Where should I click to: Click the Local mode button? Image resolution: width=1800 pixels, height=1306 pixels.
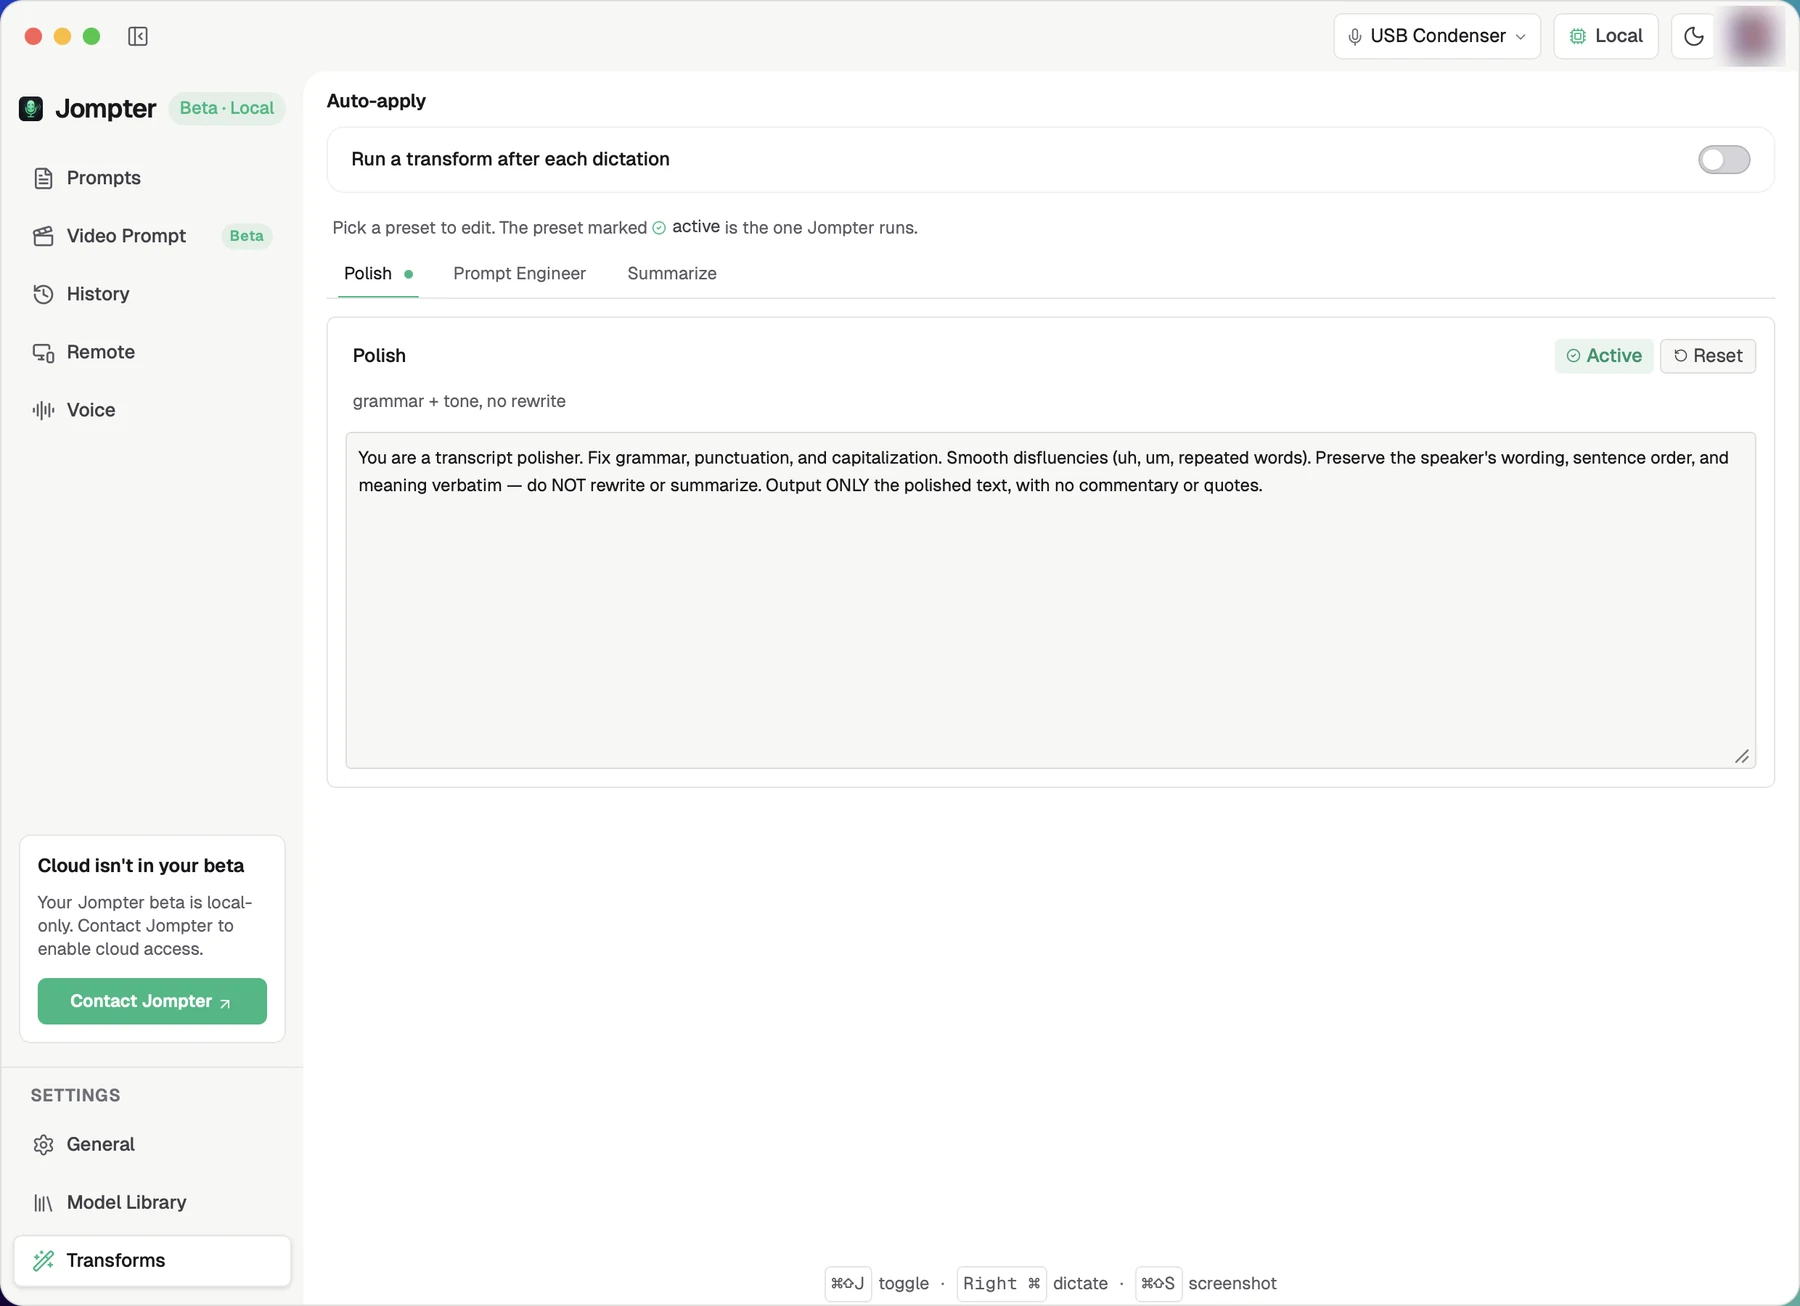pyautogui.click(x=1606, y=36)
